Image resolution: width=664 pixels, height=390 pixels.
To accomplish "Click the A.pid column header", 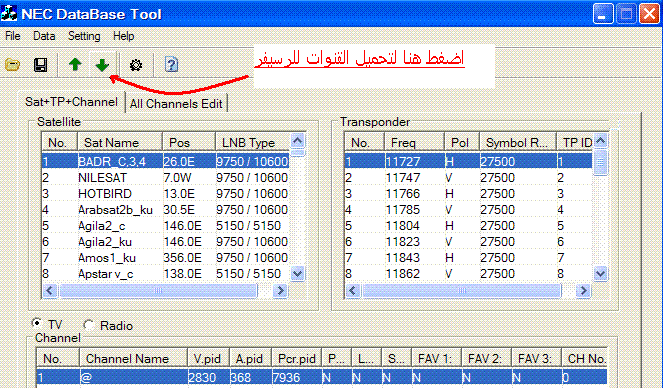I will coord(250,358).
